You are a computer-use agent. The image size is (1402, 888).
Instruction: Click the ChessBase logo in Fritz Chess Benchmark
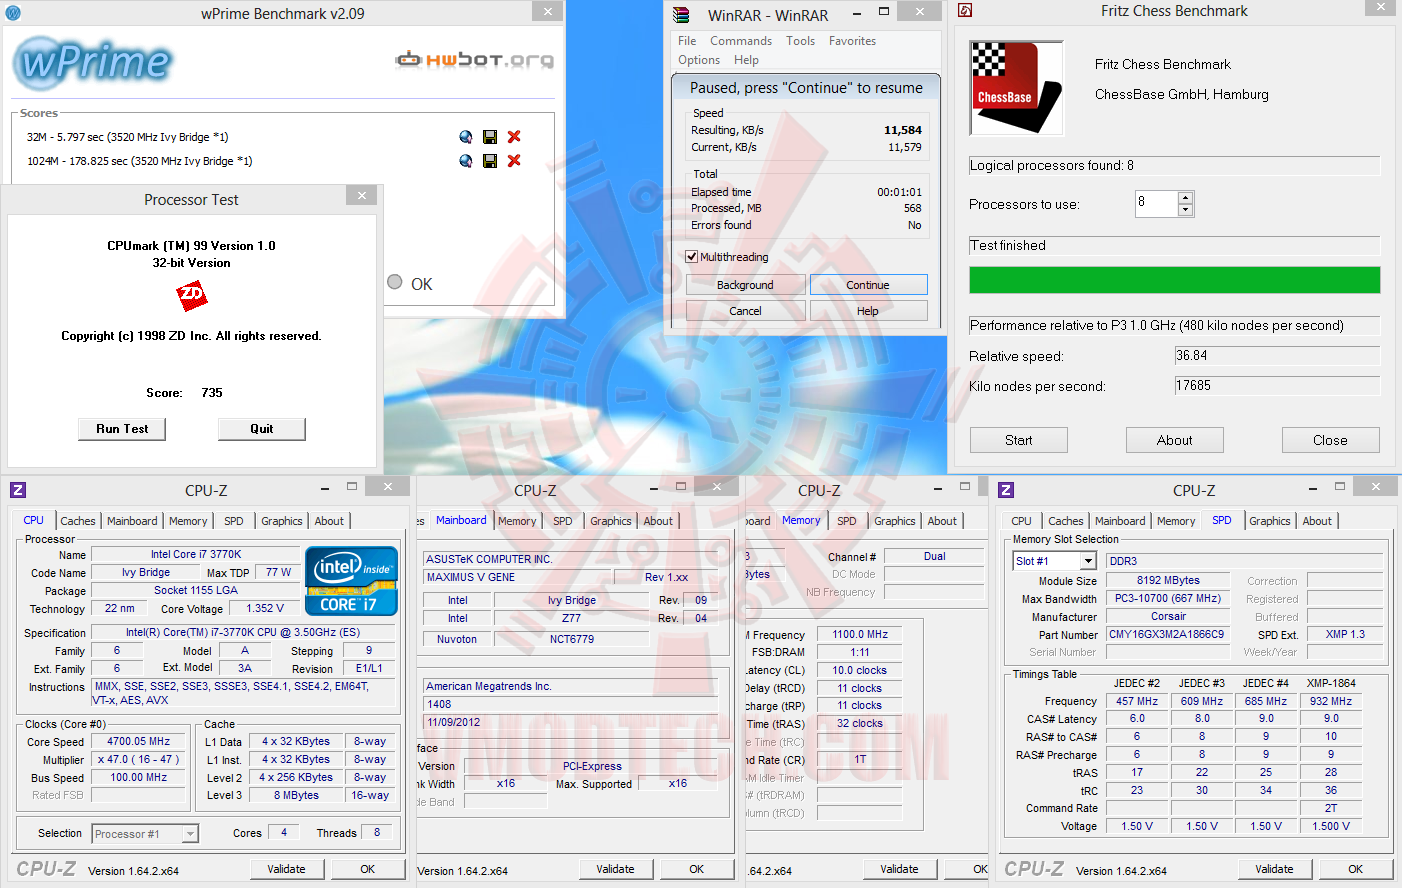coord(1016,88)
